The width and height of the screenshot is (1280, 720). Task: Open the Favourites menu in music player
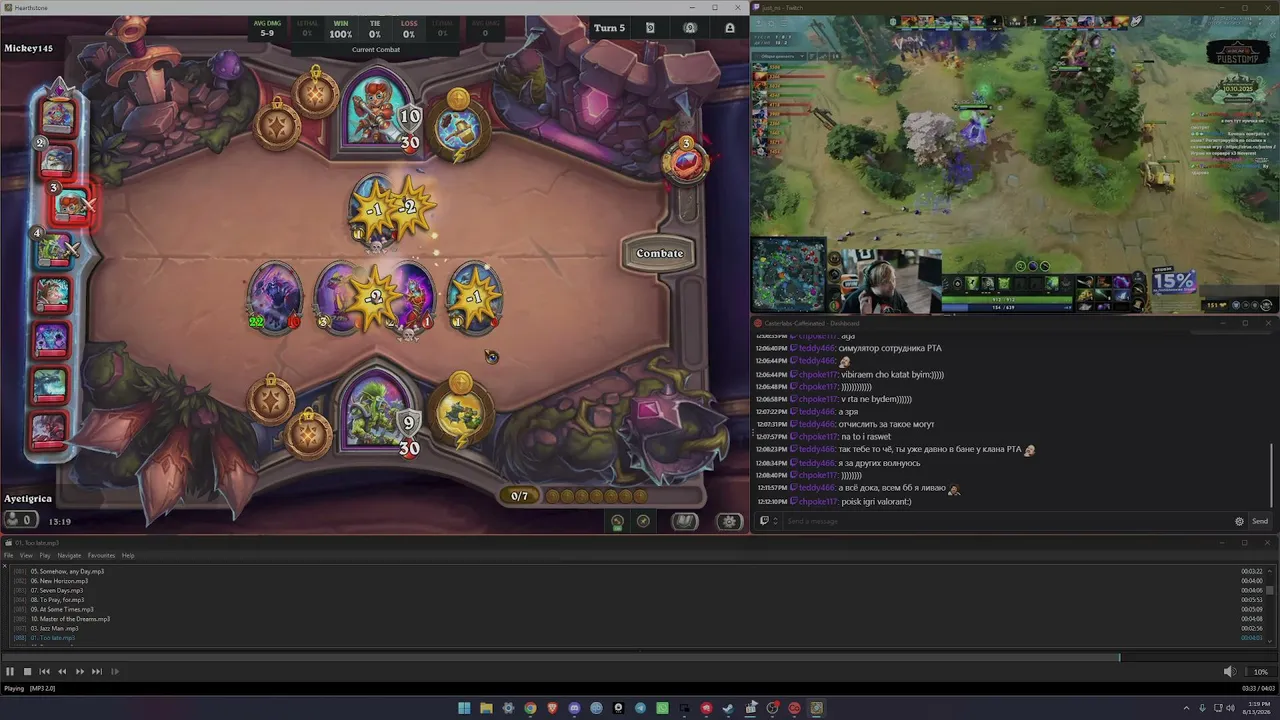pyautogui.click(x=101, y=555)
